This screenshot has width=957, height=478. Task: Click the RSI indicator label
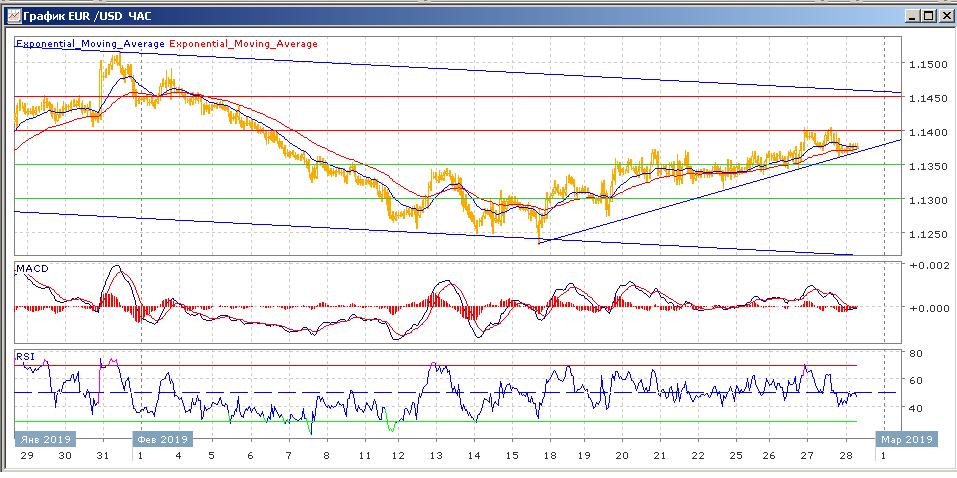[24, 356]
